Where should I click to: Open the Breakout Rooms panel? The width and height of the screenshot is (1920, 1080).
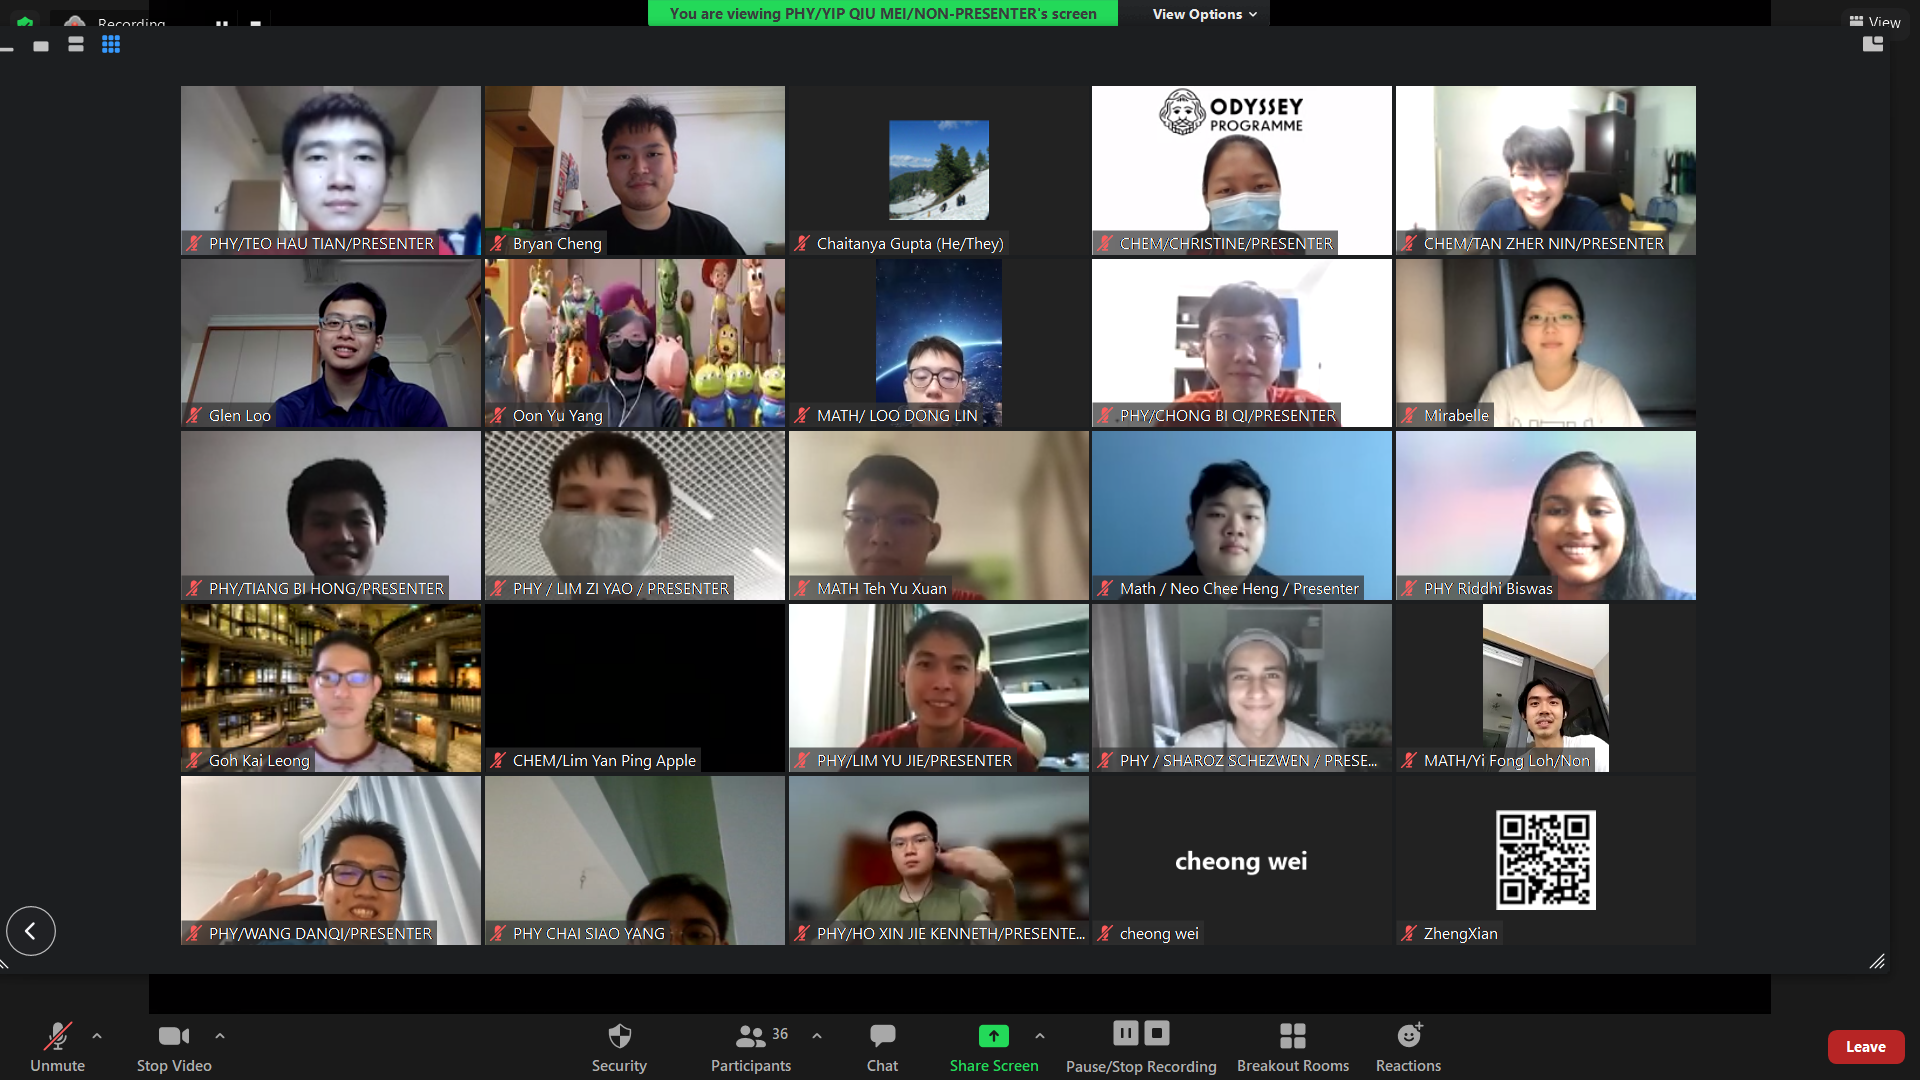[1292, 1046]
